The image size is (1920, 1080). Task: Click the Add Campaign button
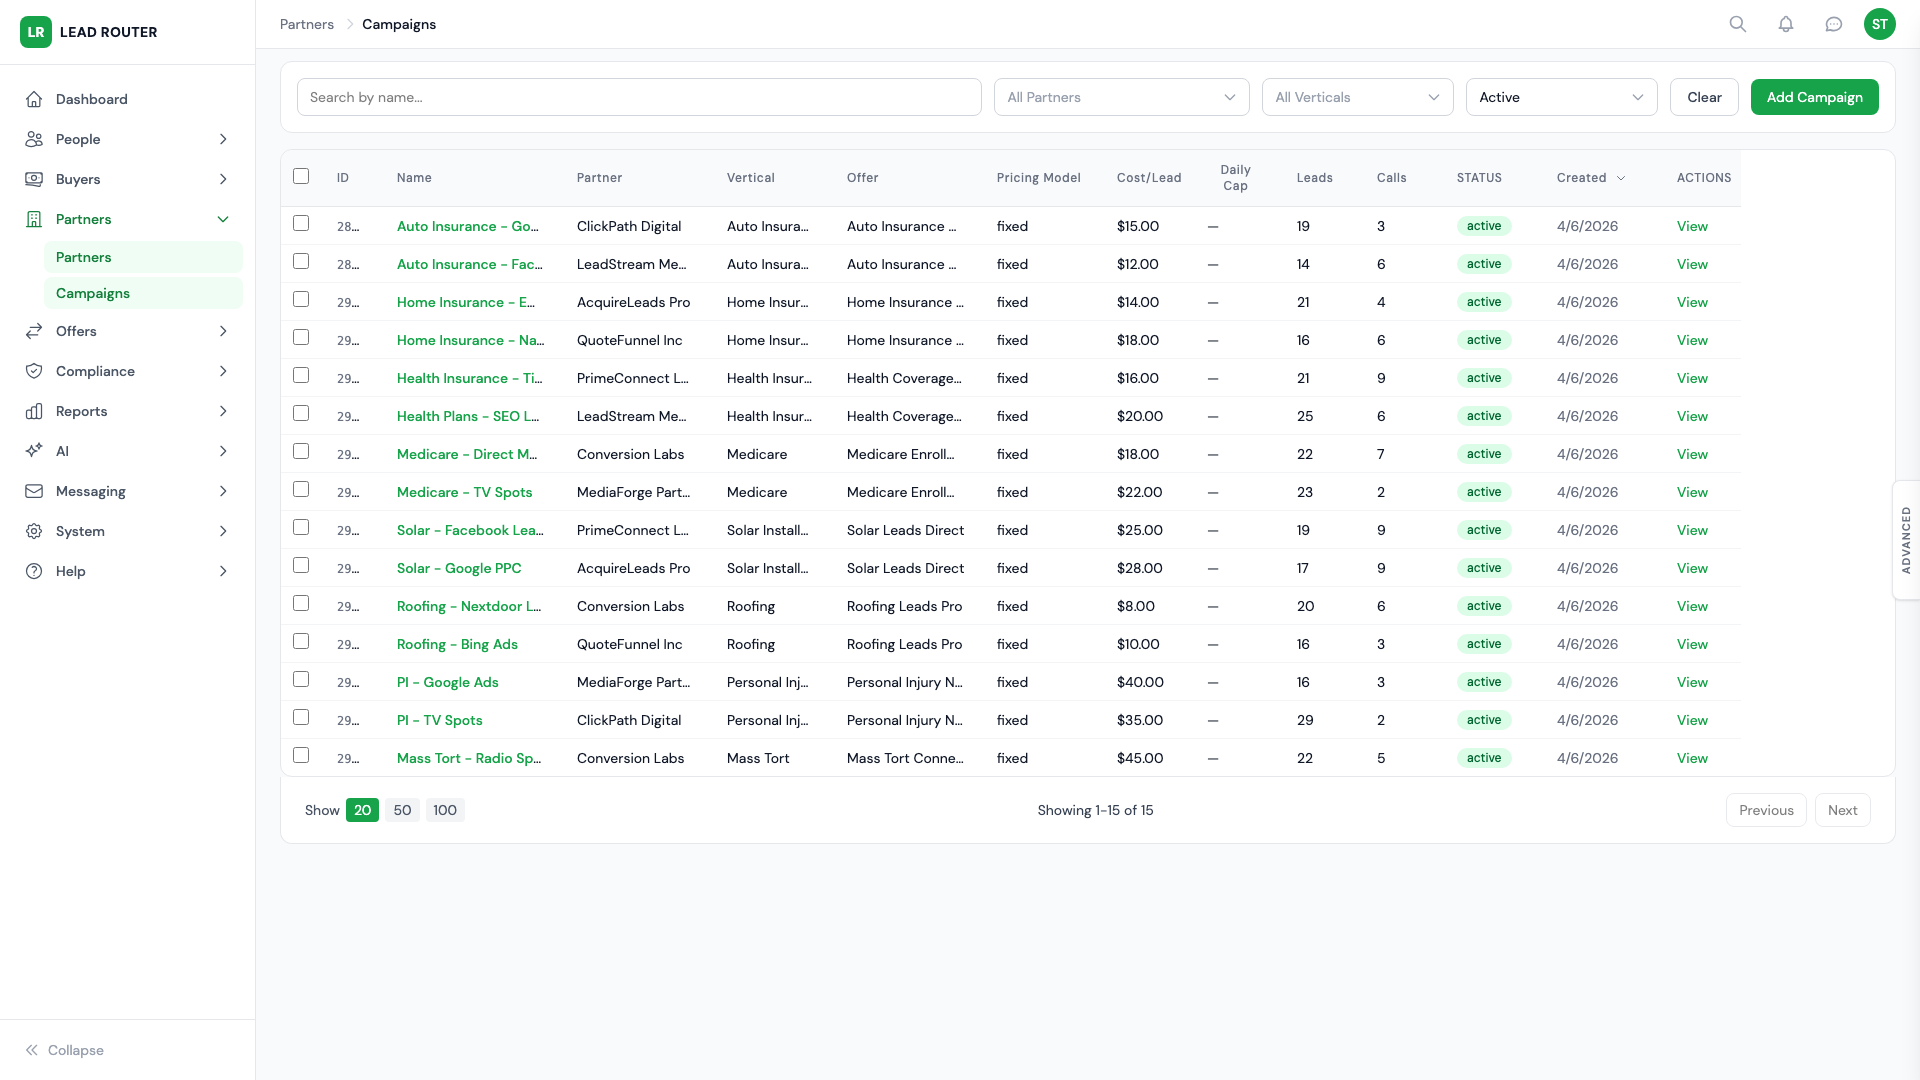(1814, 97)
